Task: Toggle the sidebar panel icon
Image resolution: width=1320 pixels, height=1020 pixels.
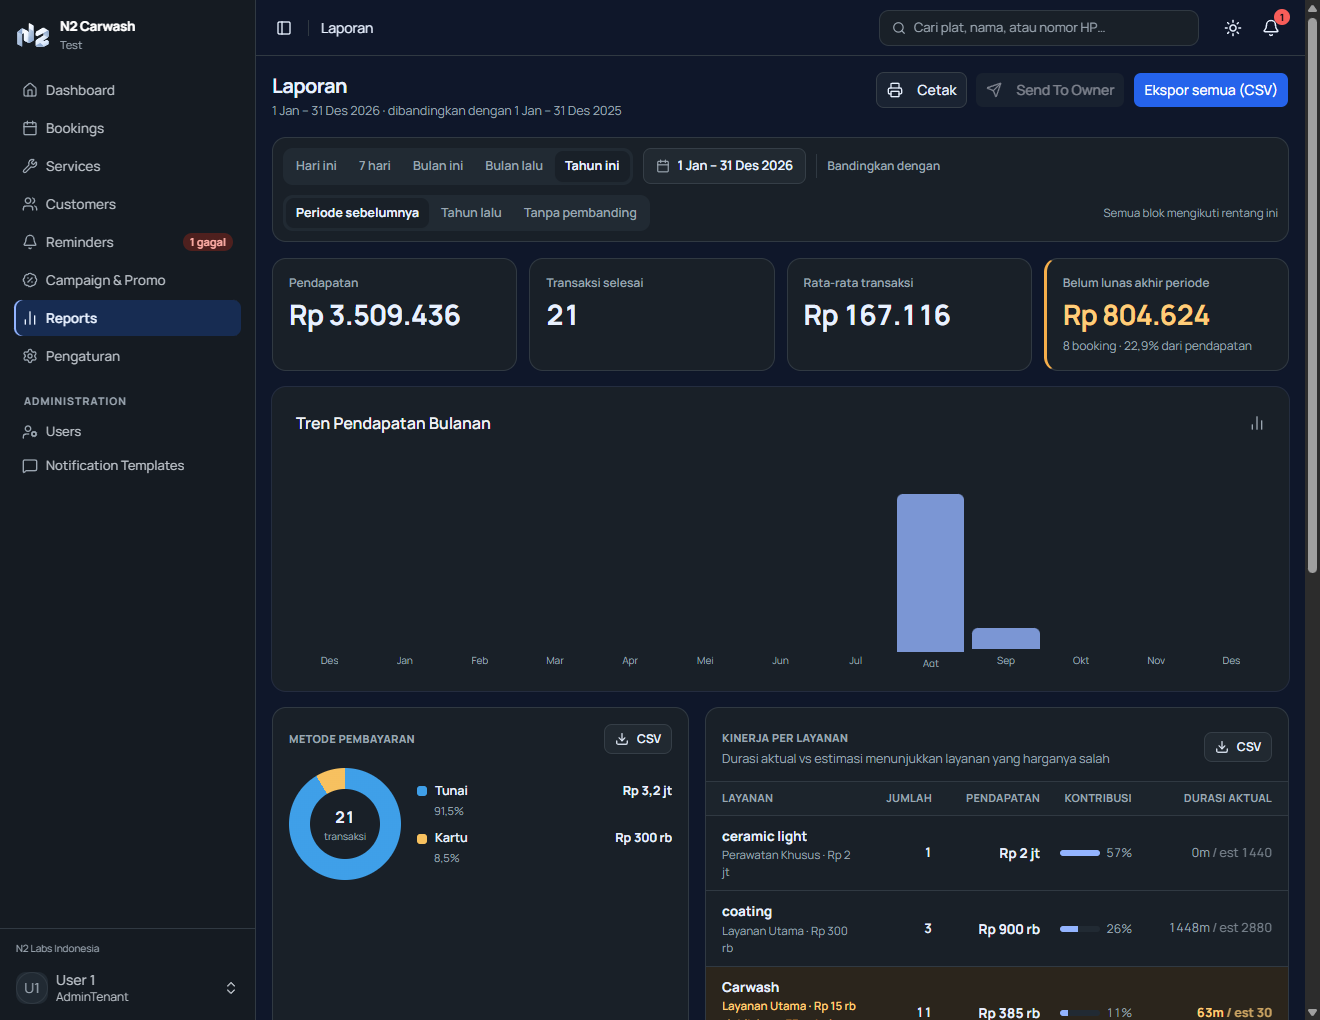Action: (x=284, y=28)
